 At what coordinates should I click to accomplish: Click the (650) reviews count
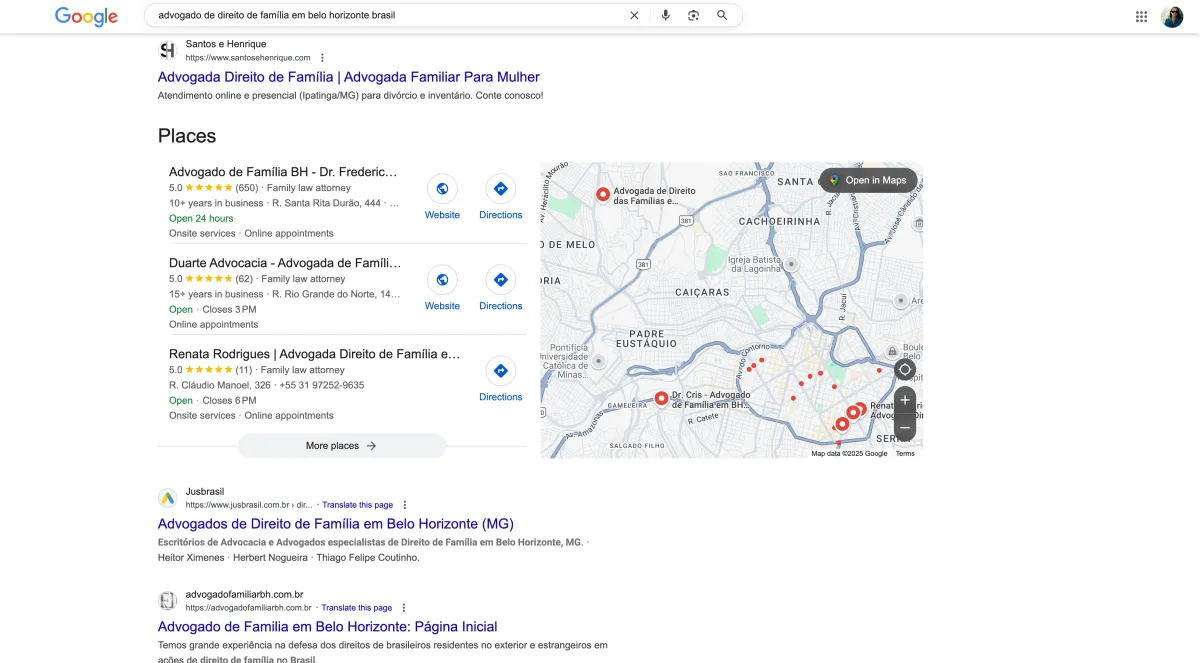(247, 188)
